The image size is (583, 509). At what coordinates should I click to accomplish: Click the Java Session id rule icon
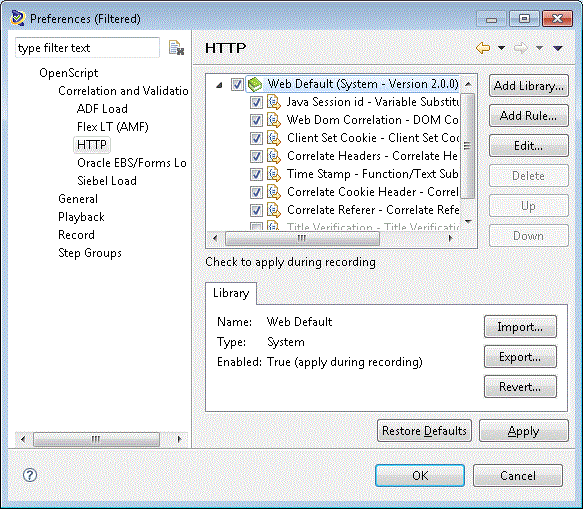click(274, 102)
